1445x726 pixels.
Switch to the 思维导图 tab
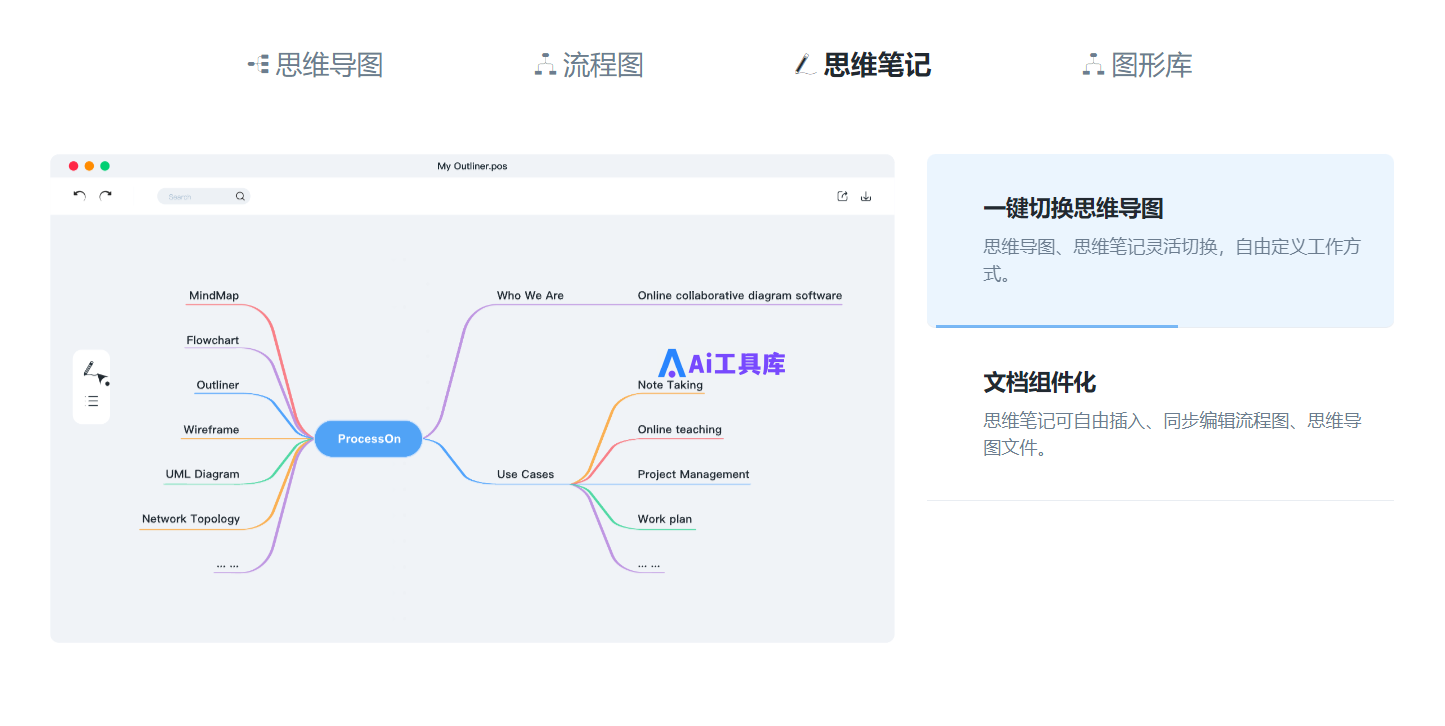pos(315,65)
